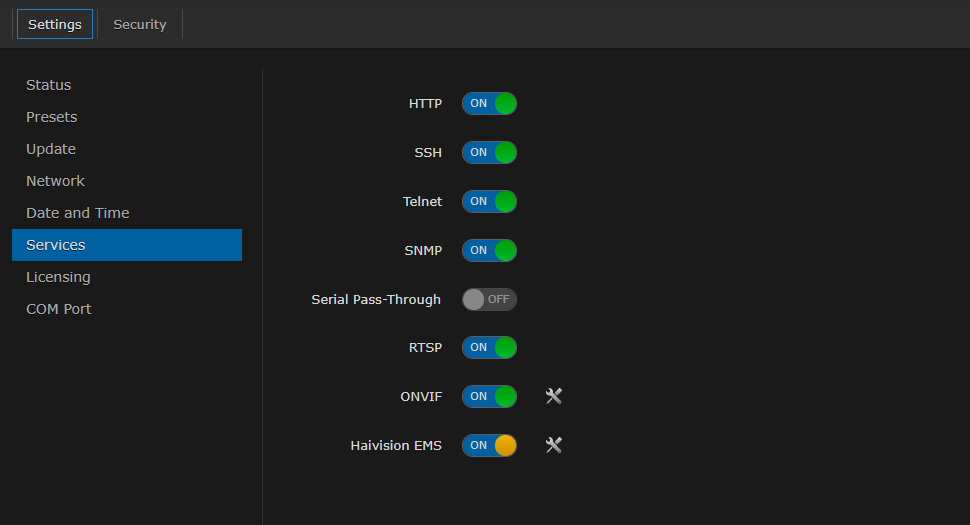Image resolution: width=970 pixels, height=525 pixels.
Task: Toggle the Haivision EMS switch
Action: (x=489, y=445)
